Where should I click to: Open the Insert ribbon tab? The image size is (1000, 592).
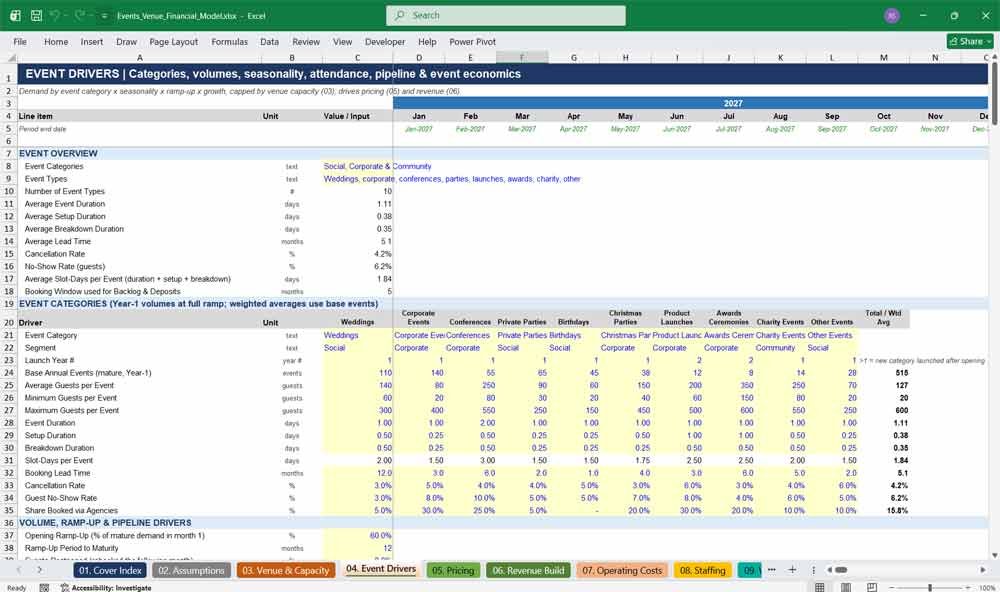click(92, 41)
